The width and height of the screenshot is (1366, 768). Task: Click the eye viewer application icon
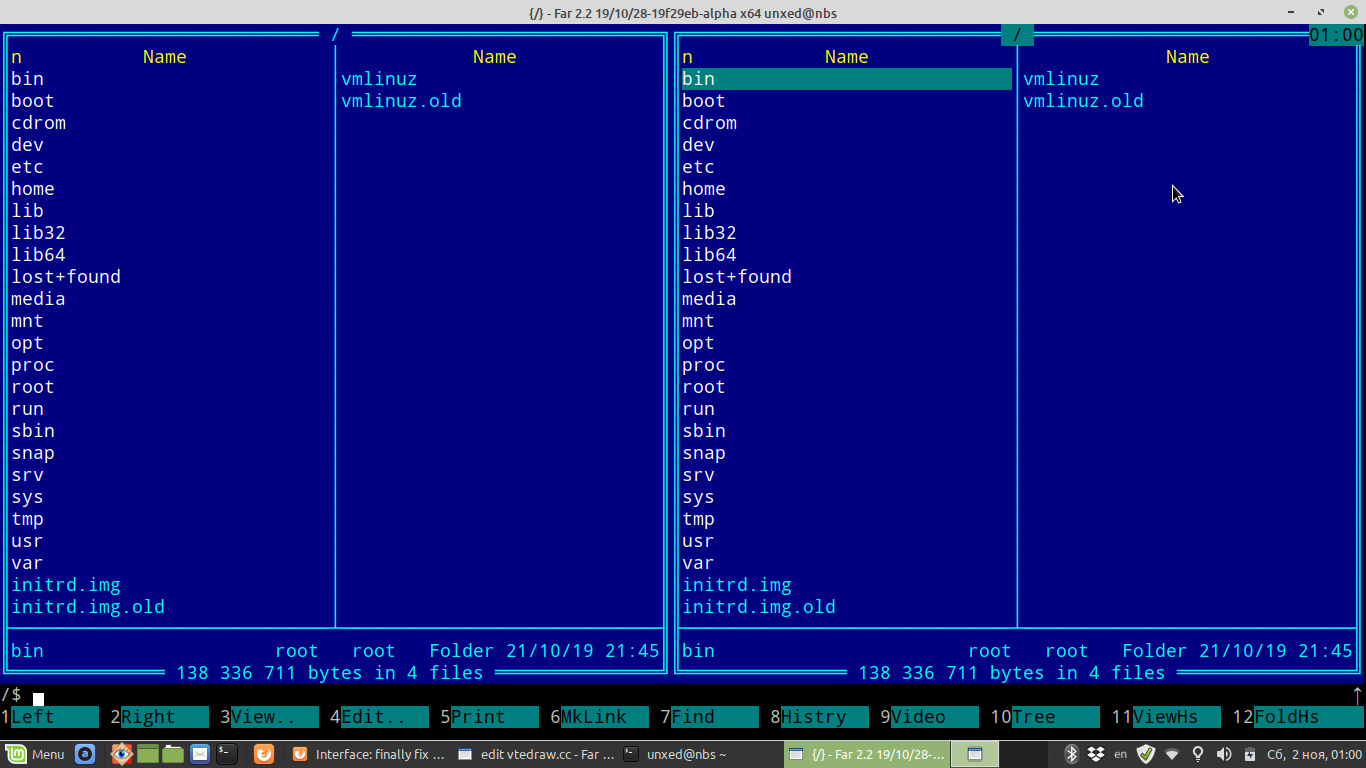pos(122,753)
